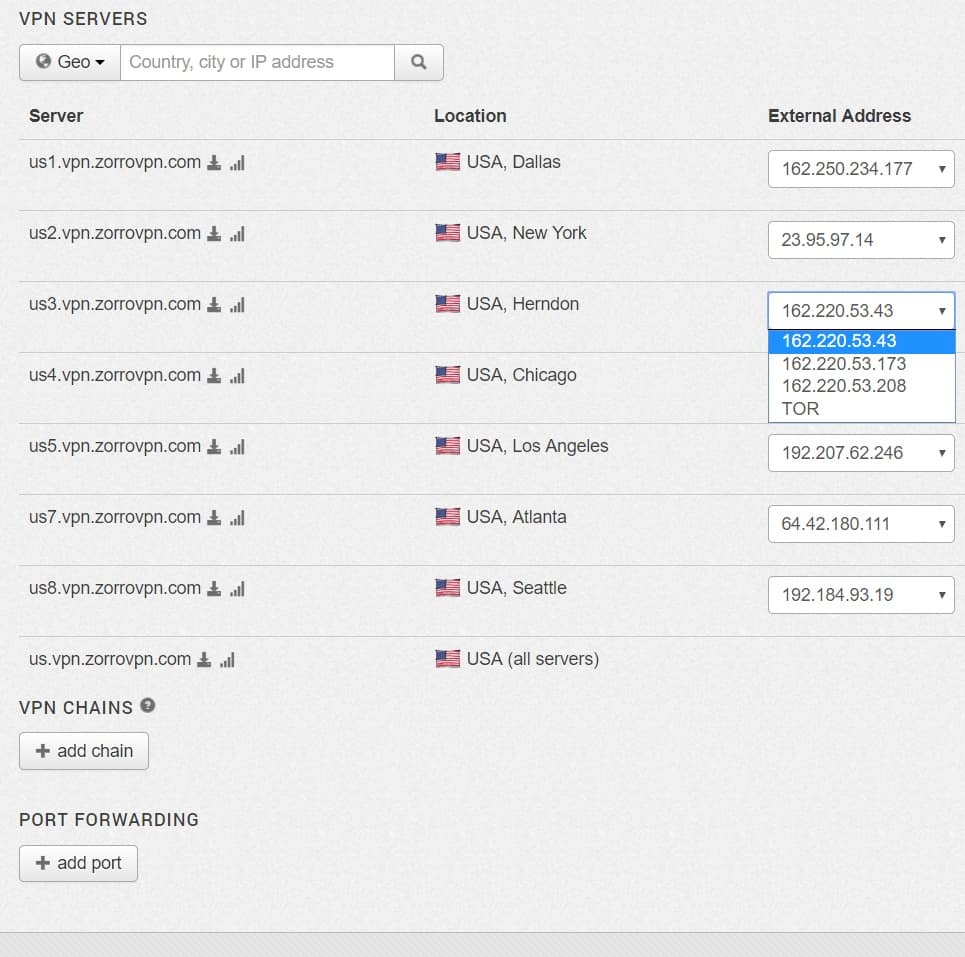
Task: Select 162.220.53.43 in the open list
Action: (862, 342)
